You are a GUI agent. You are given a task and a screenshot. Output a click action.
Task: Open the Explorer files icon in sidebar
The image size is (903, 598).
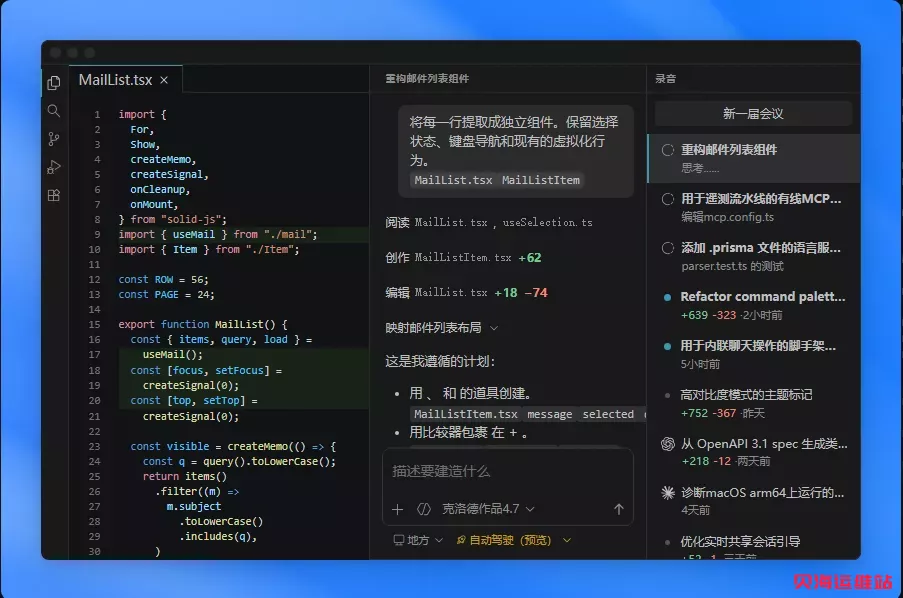click(x=54, y=83)
